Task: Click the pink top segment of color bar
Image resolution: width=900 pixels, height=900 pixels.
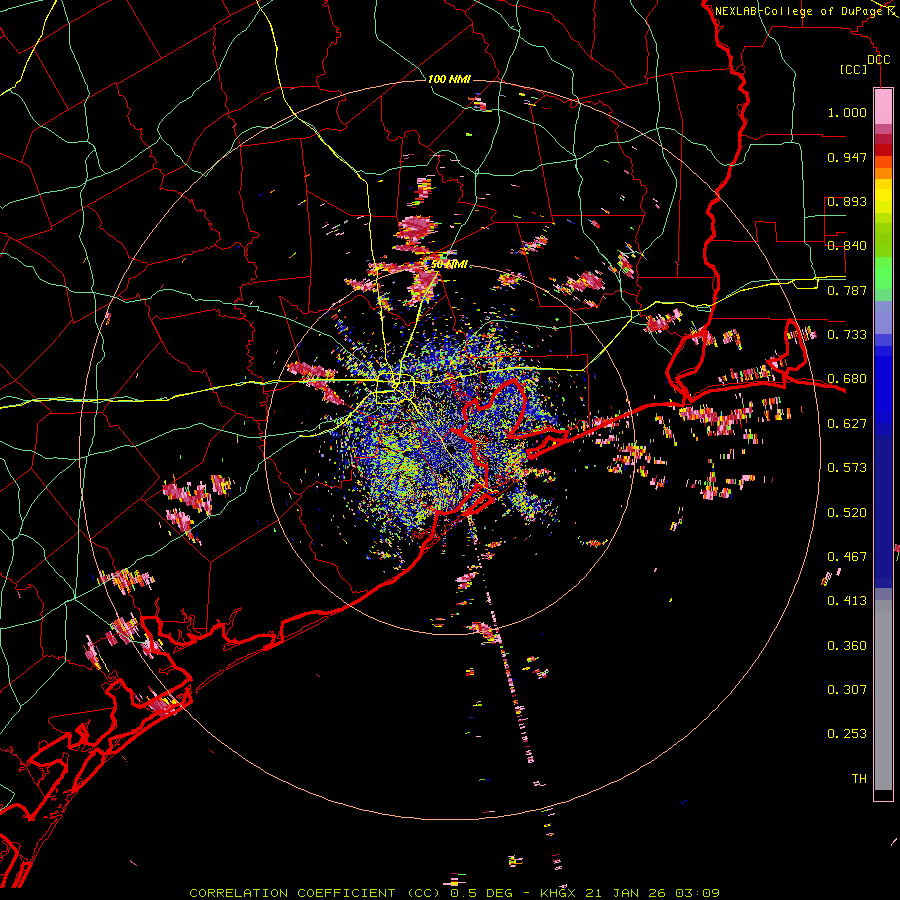Action: (883, 106)
